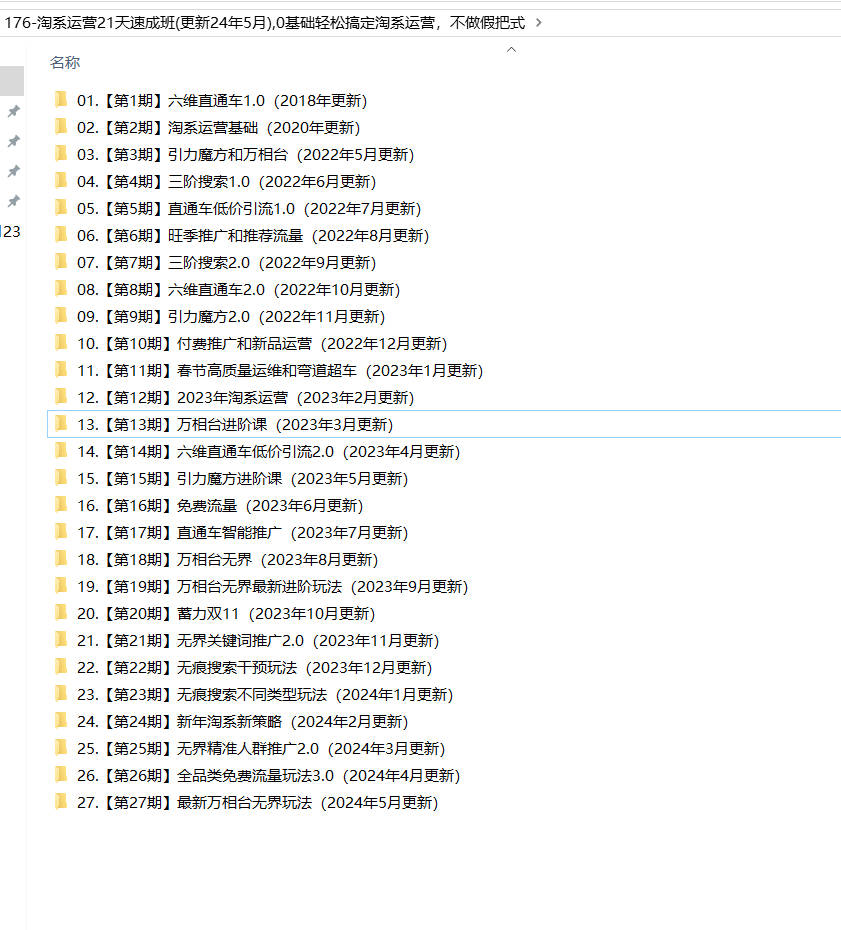
Task: Click folder icon of 15.【第15期】引力魔方进阶课
Action: 61,477
